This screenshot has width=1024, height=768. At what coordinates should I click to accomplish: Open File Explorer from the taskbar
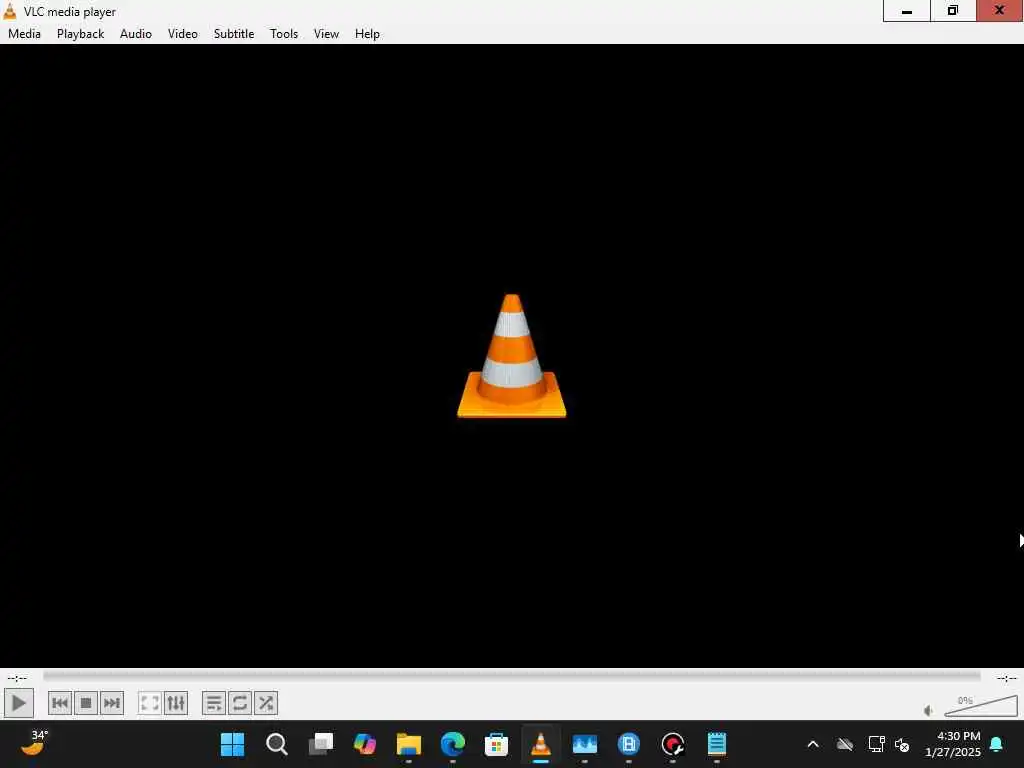(x=409, y=744)
